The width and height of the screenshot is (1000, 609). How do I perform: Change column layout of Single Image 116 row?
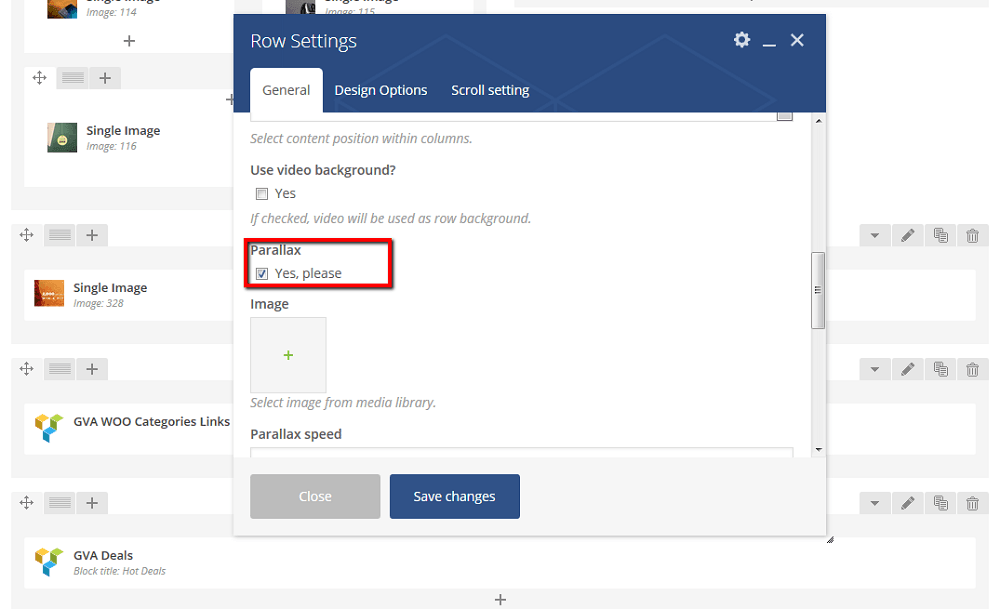click(x=73, y=78)
